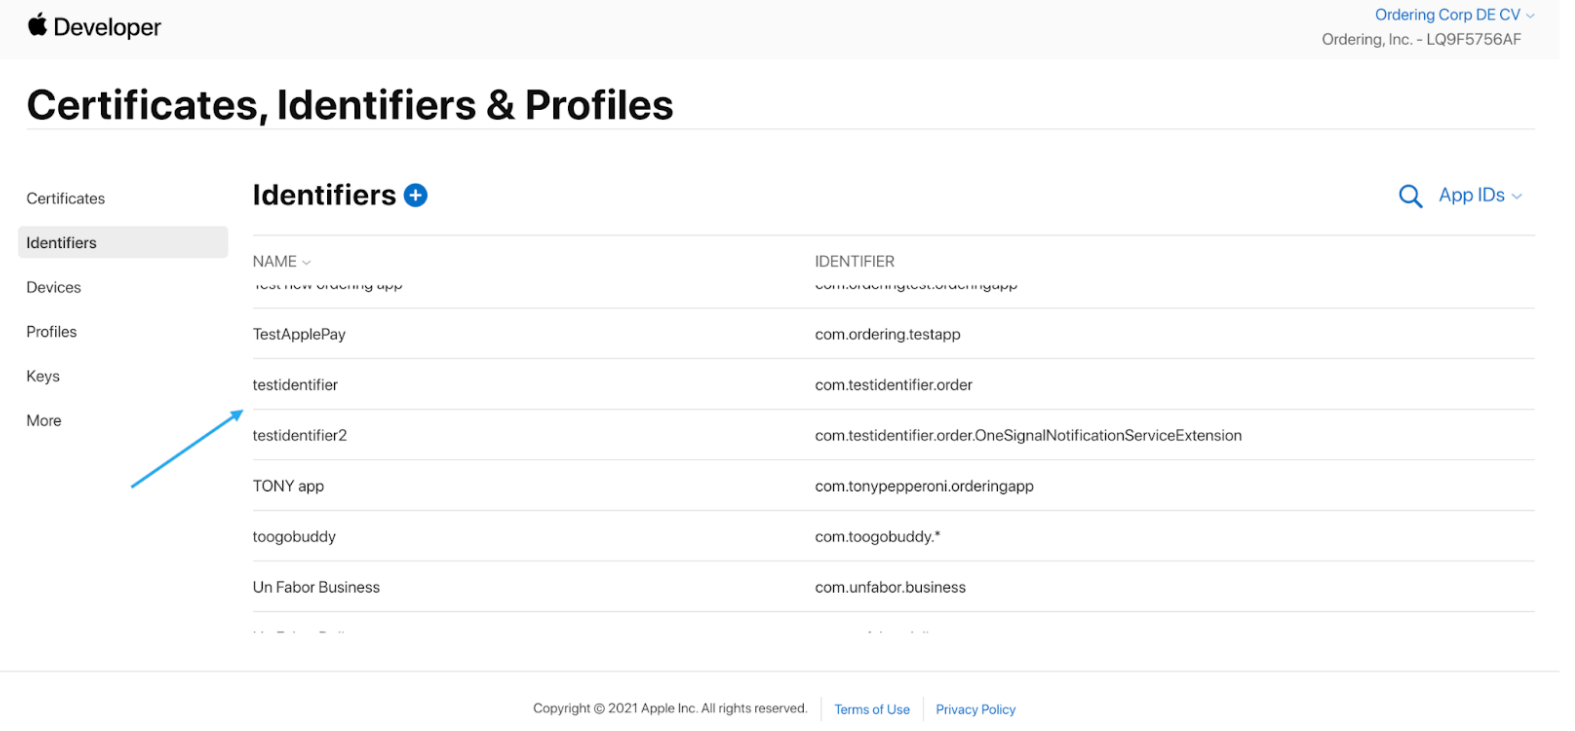1575x731 pixels.
Task: Click the Ordering, Inc. team ID text
Action: pyautogui.click(x=1421, y=39)
